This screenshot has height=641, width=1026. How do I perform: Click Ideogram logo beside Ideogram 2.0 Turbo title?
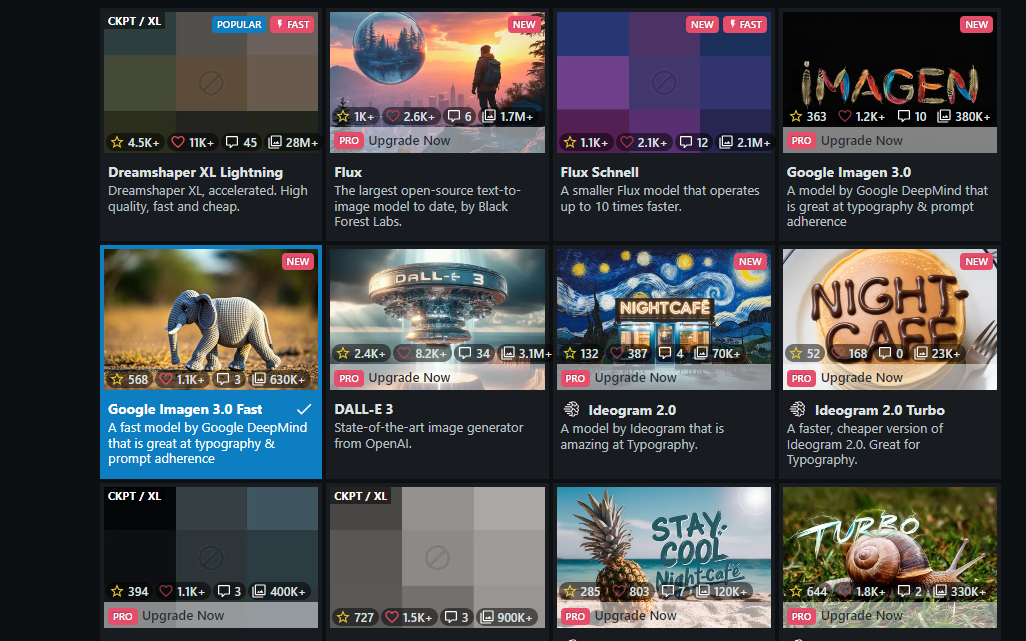(798, 409)
